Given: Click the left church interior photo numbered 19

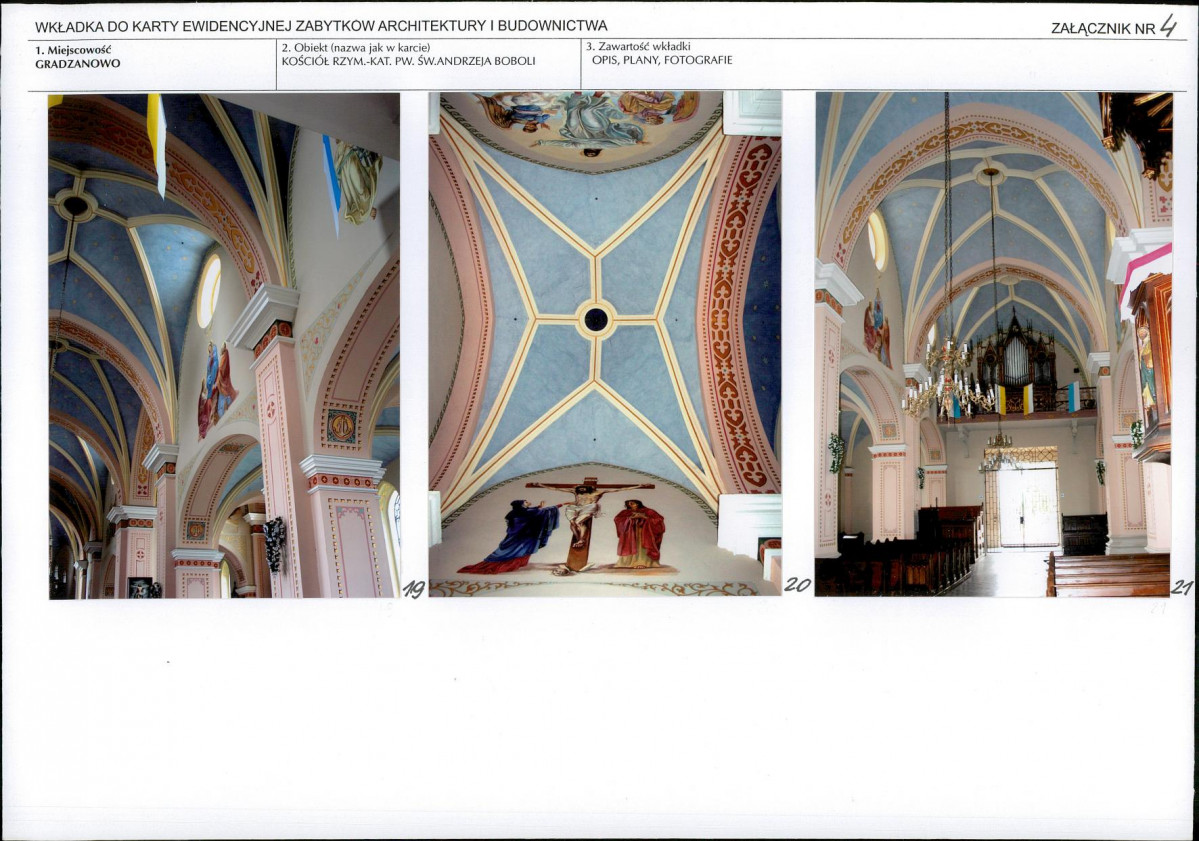Looking at the screenshot, I should point(224,345).
